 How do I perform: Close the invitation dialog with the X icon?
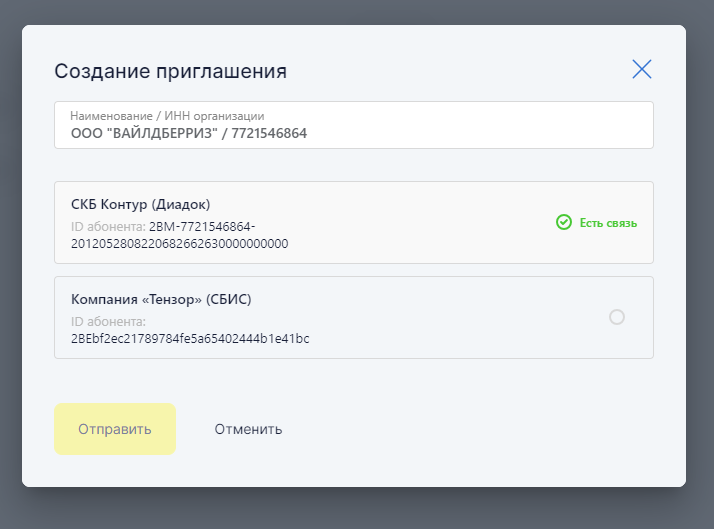pos(642,69)
